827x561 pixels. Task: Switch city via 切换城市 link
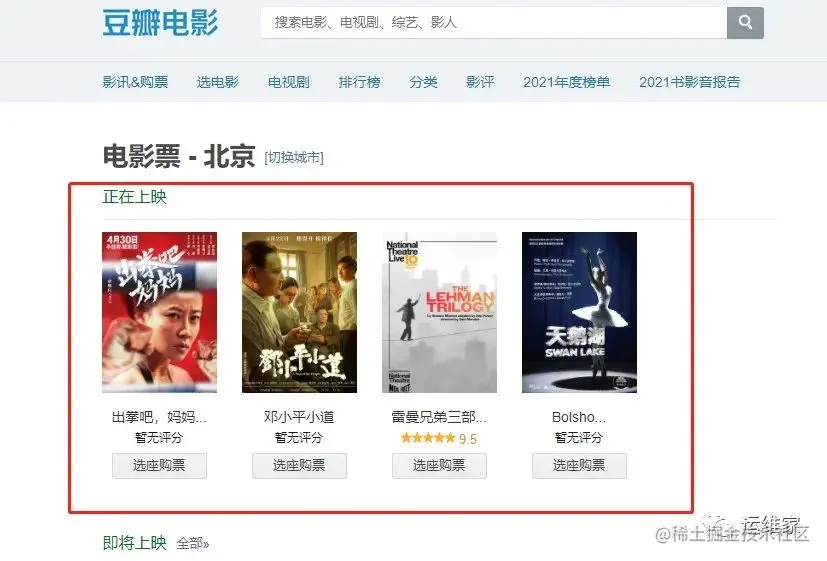click(x=294, y=157)
